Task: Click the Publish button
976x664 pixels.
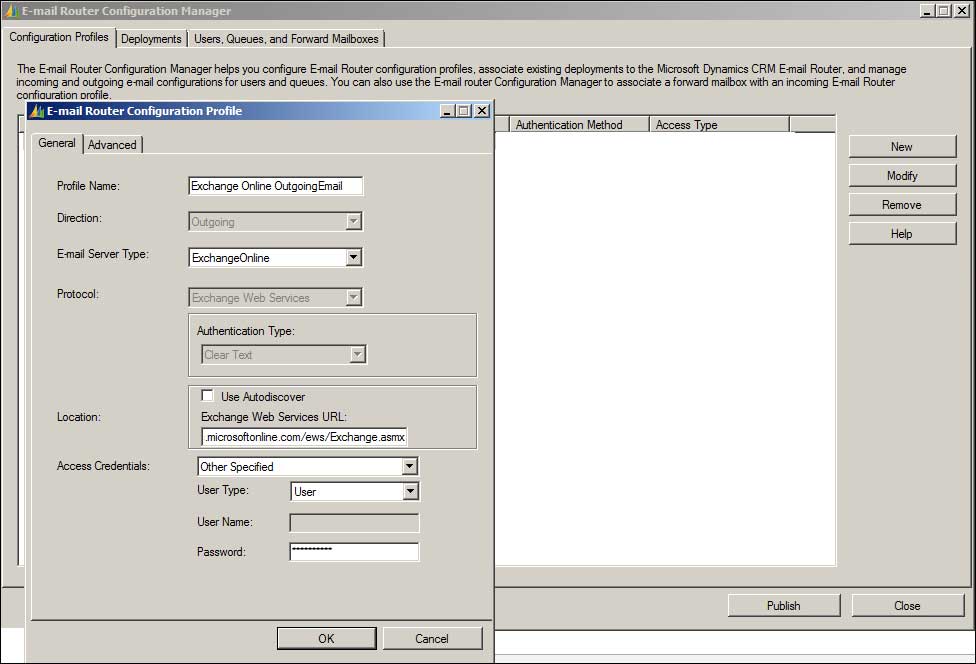Action: [x=783, y=606]
